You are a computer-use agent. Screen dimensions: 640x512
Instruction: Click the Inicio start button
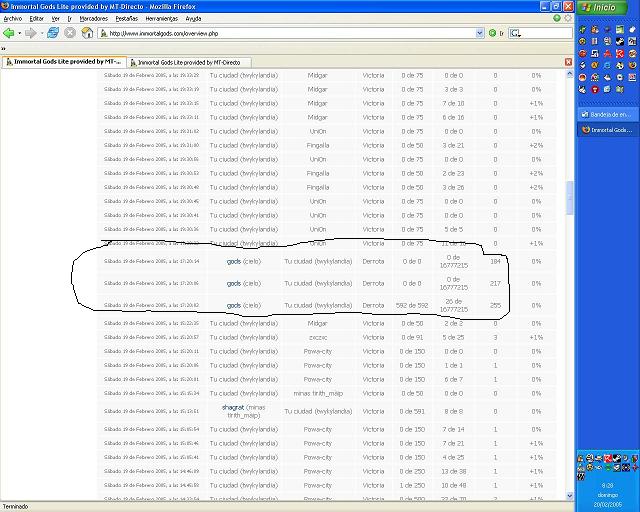coord(604,7)
